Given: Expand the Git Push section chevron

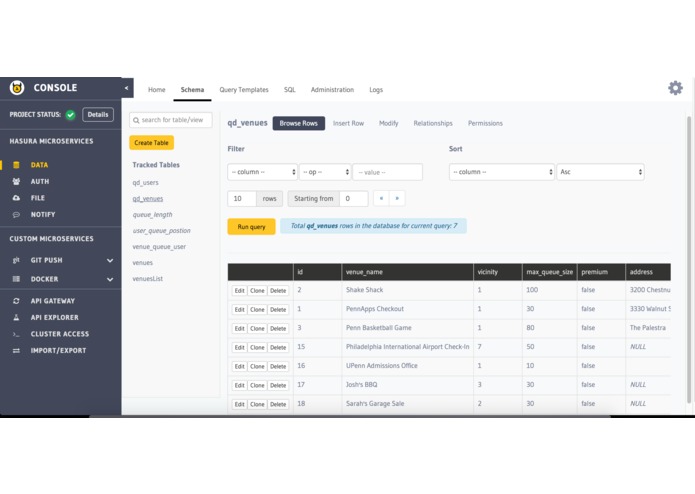Looking at the screenshot, I should 110,261.
